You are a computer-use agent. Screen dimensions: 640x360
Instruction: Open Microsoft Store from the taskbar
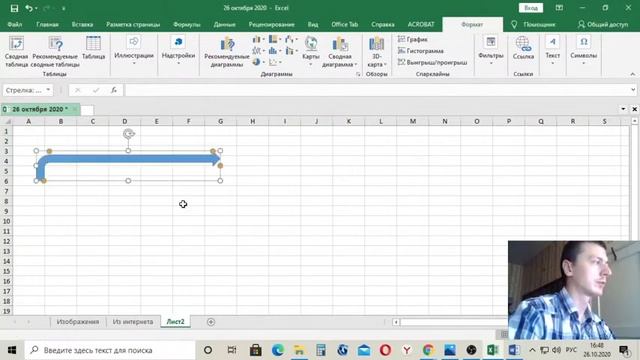pyautogui.click(x=256, y=350)
